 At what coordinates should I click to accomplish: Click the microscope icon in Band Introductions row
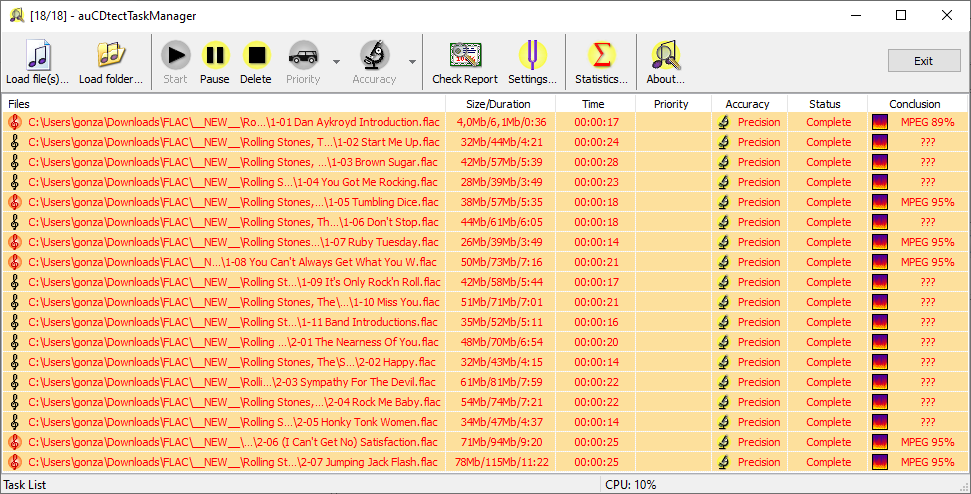click(723, 322)
